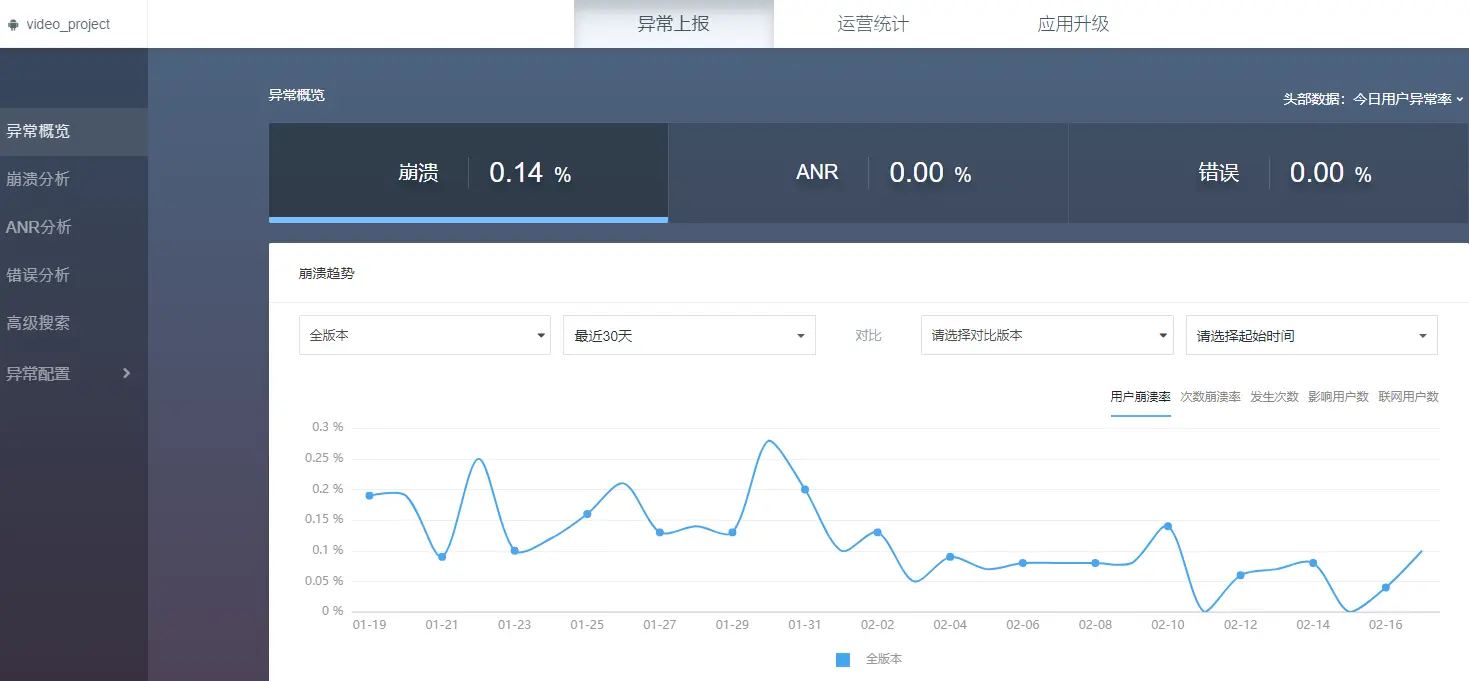Click the 全版本 legend marker below the chart

[x=843, y=659]
